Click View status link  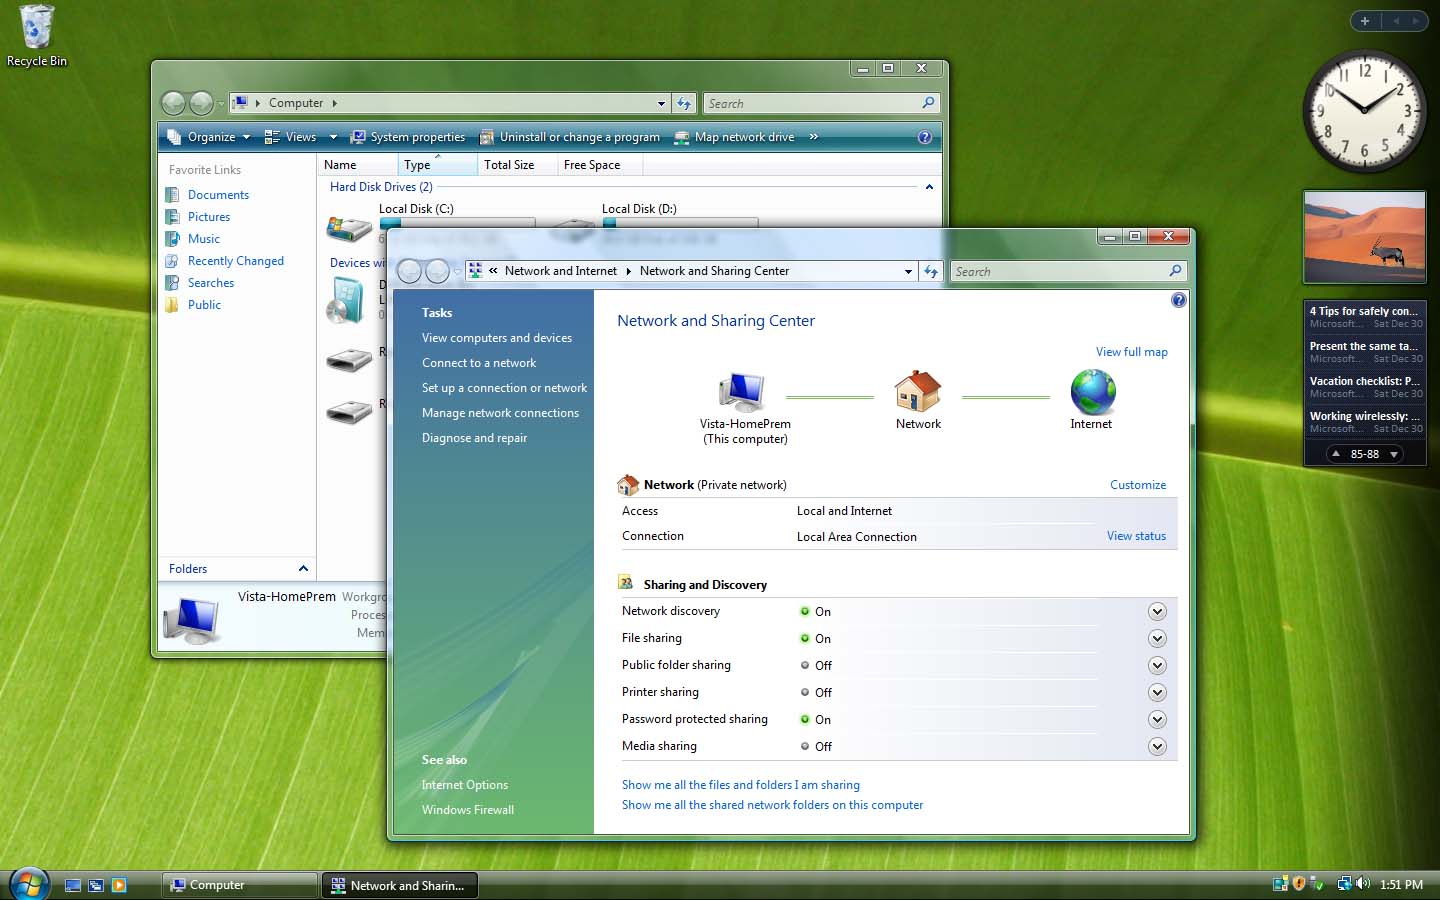1136,536
